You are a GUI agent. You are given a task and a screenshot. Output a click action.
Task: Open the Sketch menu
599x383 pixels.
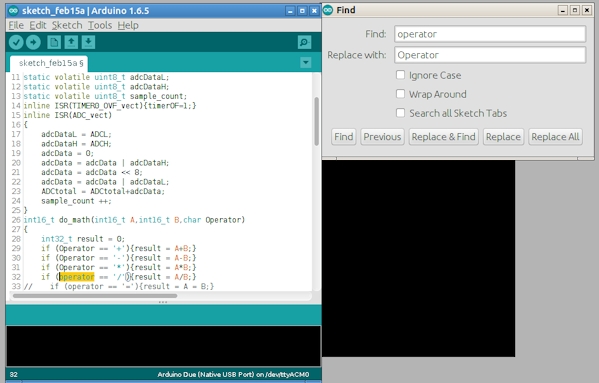click(x=67, y=25)
